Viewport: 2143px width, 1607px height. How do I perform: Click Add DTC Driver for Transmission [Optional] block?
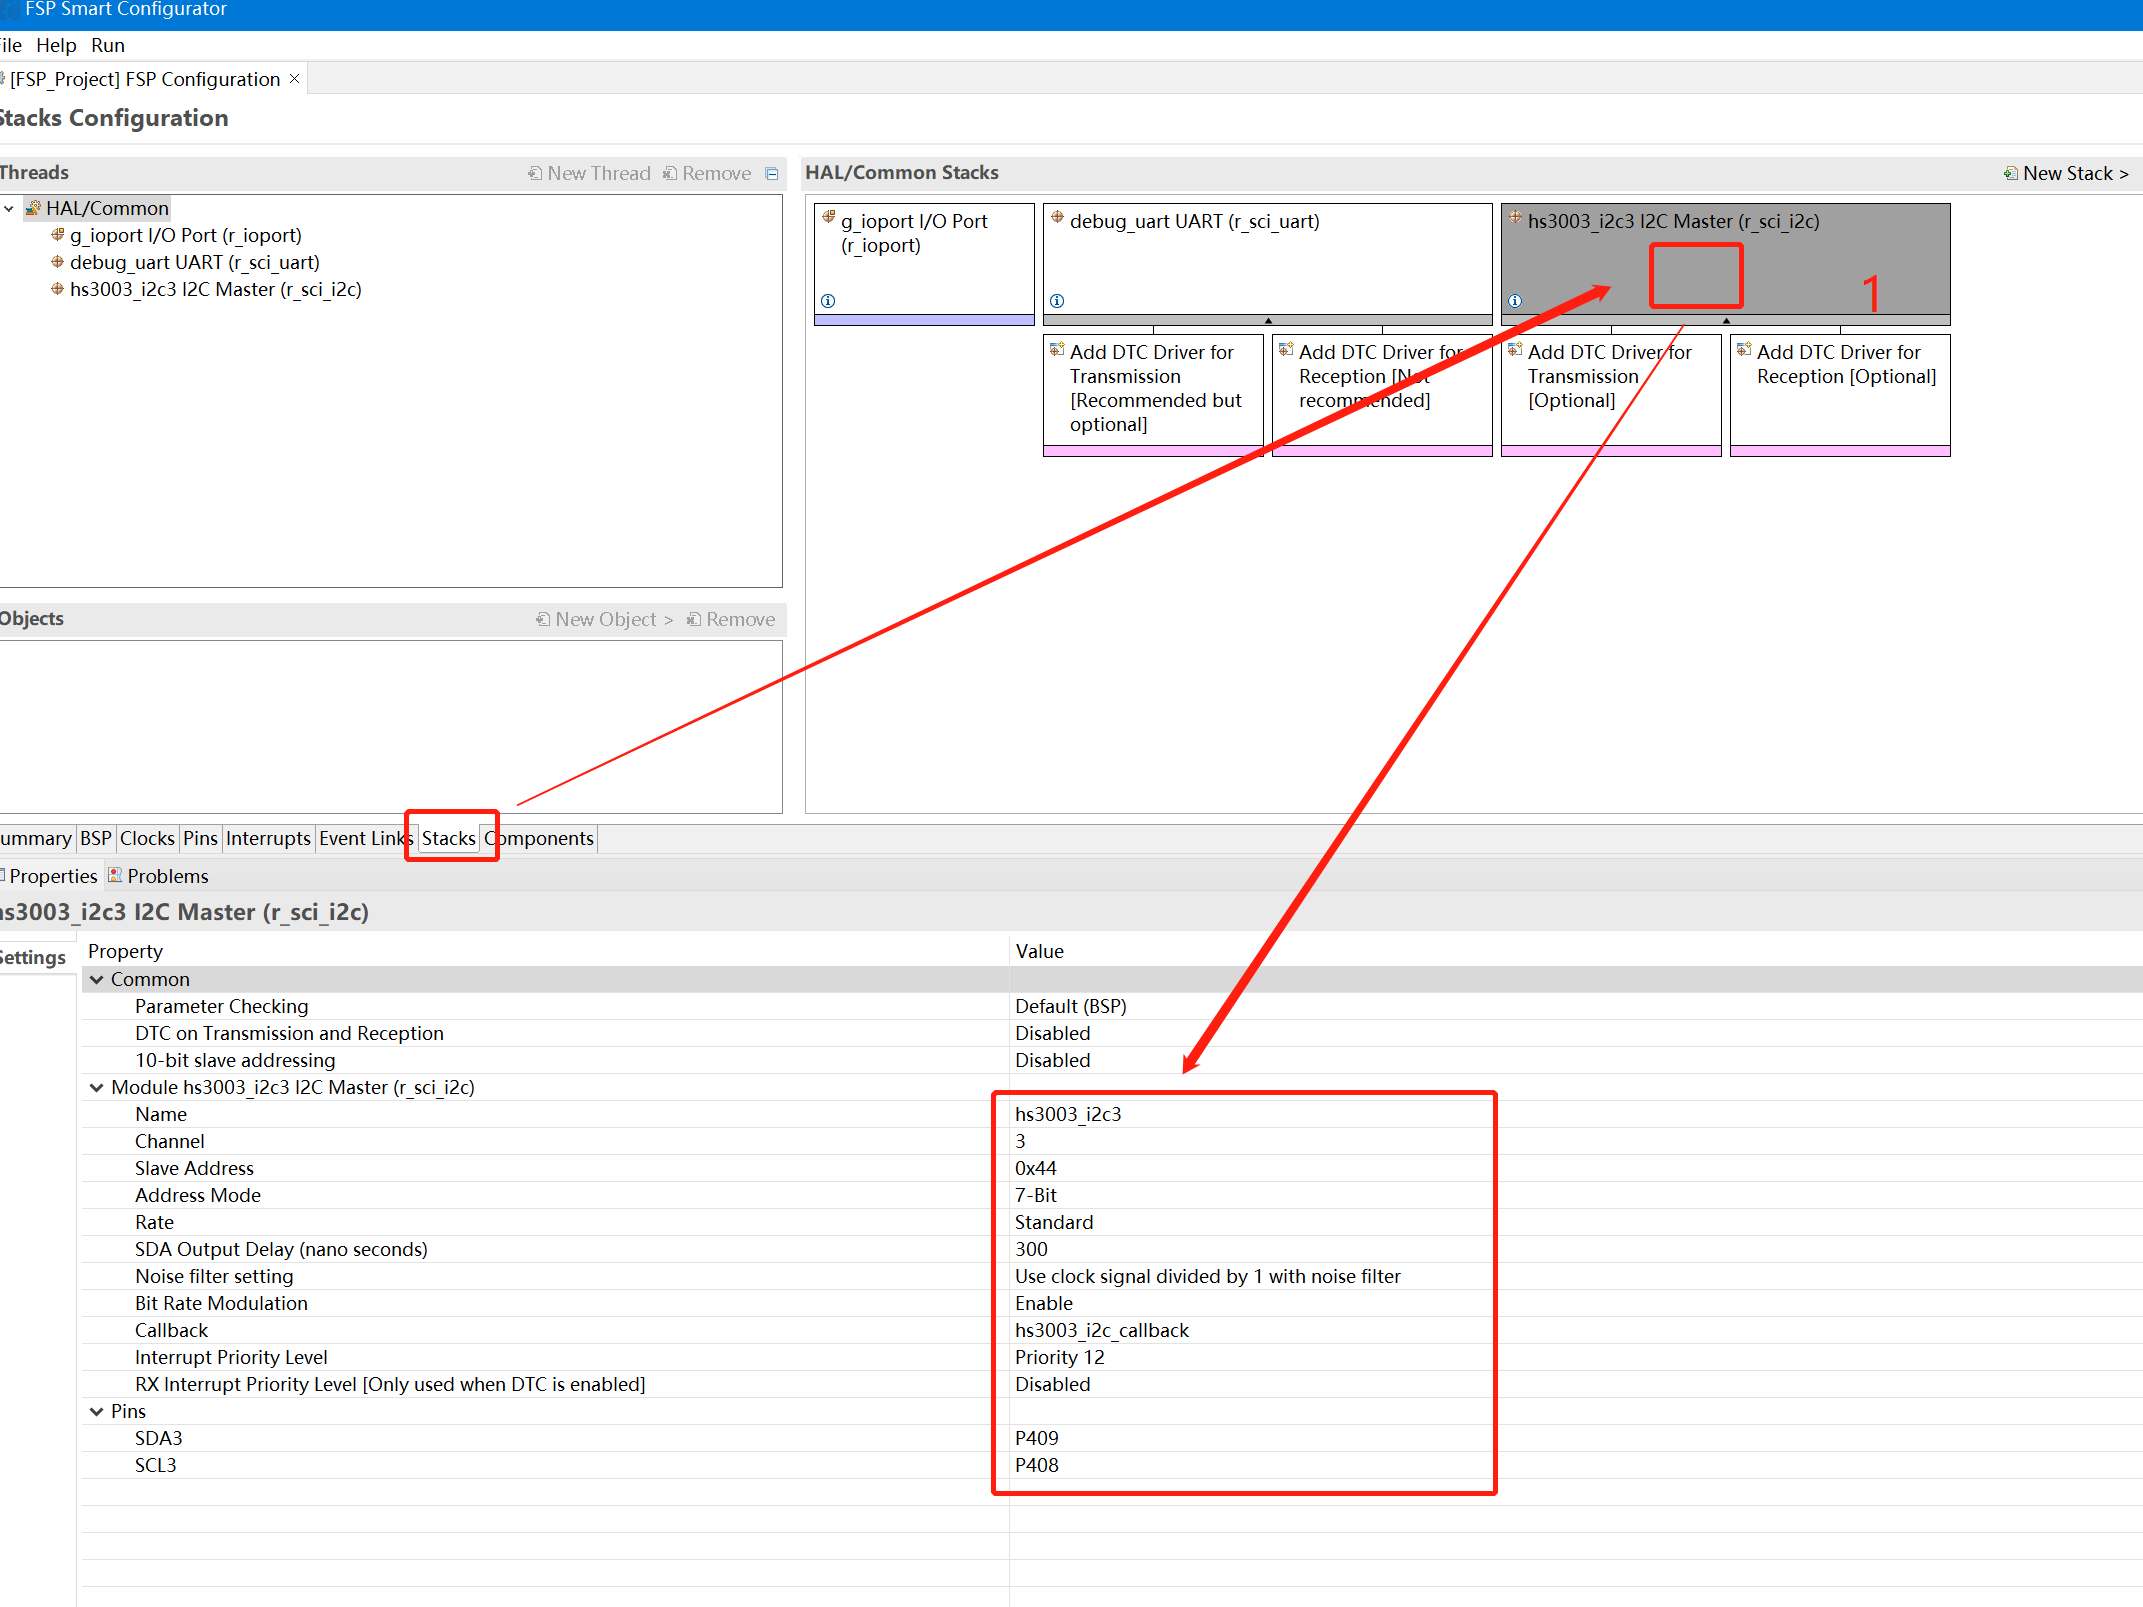pyautogui.click(x=1611, y=395)
